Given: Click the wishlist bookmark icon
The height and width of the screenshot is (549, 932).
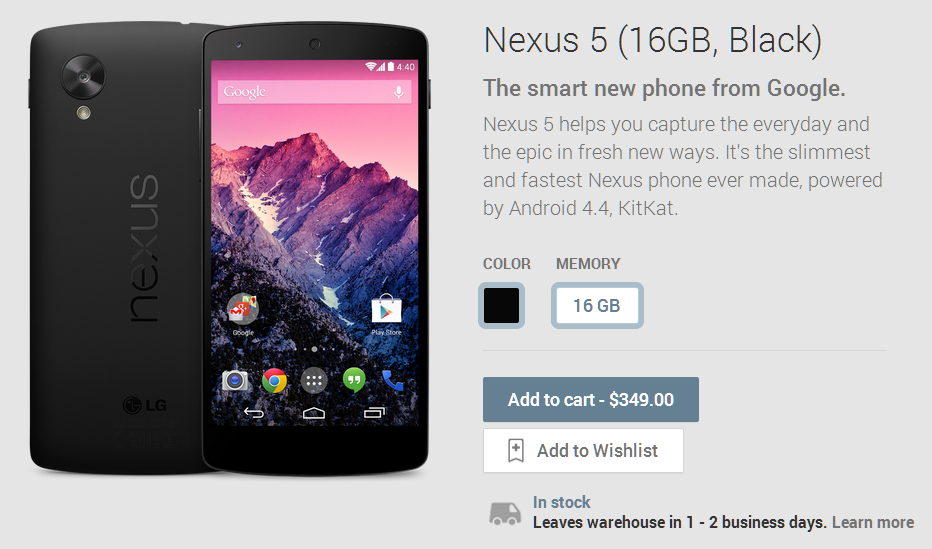Looking at the screenshot, I should [x=515, y=450].
